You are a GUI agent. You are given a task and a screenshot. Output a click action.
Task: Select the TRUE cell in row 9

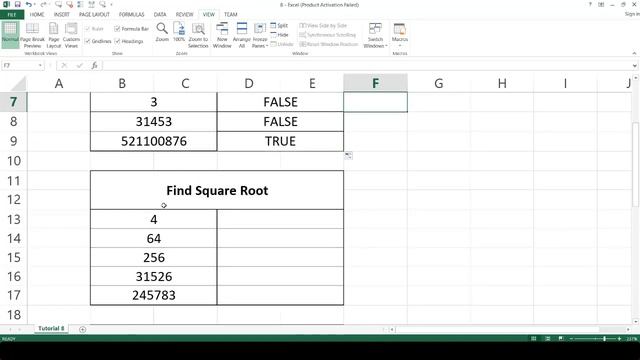[x=280, y=141]
